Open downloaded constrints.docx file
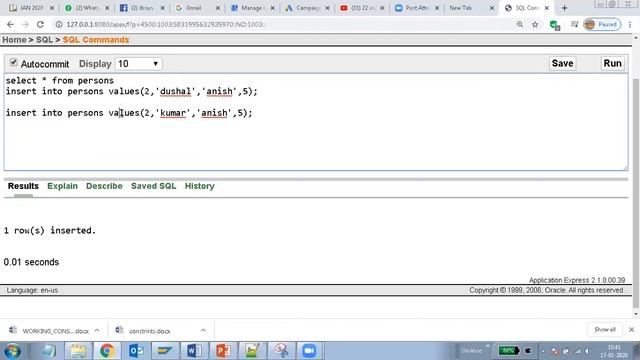The height and width of the screenshot is (360, 640). [144, 331]
